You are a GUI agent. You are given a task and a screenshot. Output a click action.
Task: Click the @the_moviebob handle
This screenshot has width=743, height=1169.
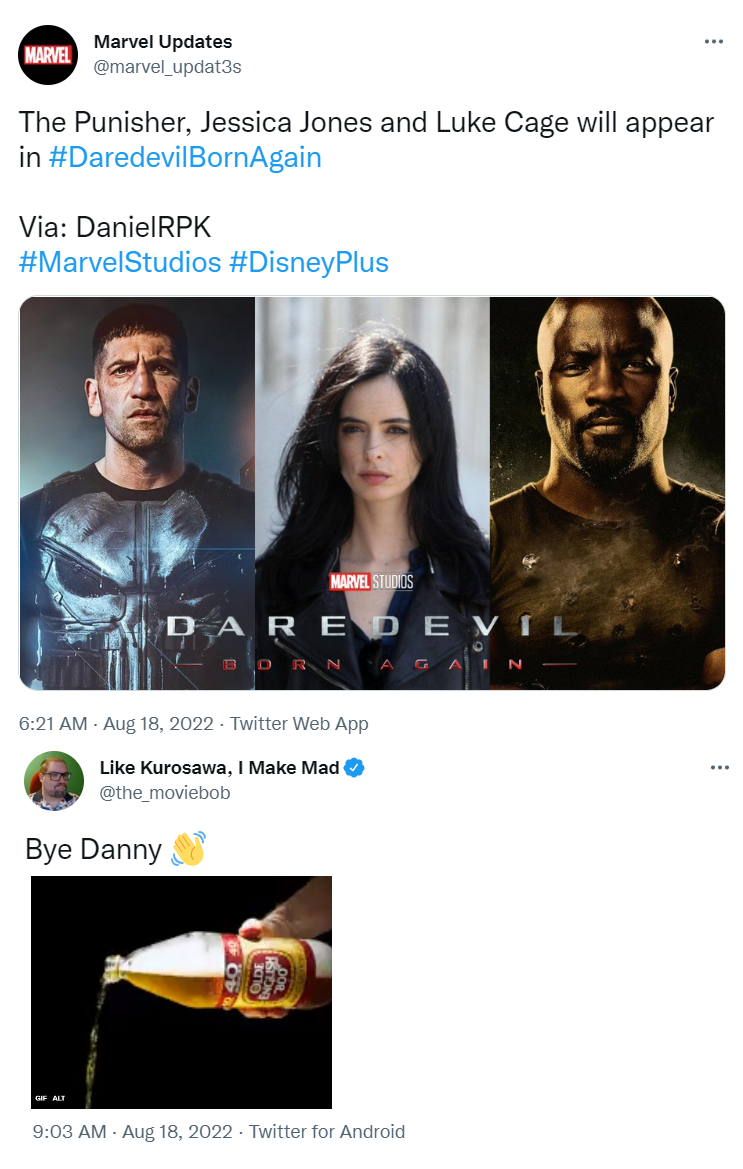tap(165, 793)
